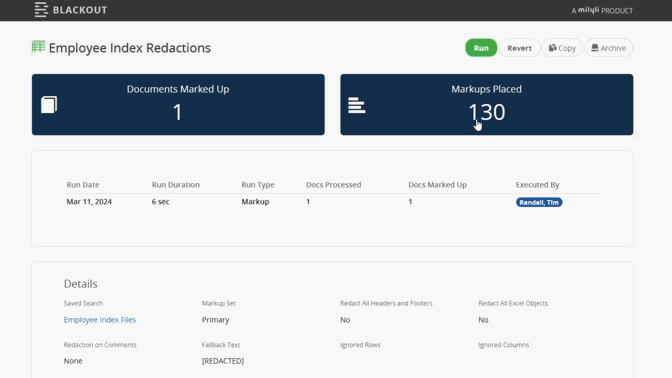Click the No value under Redact All Headers and Footers

(x=345, y=320)
